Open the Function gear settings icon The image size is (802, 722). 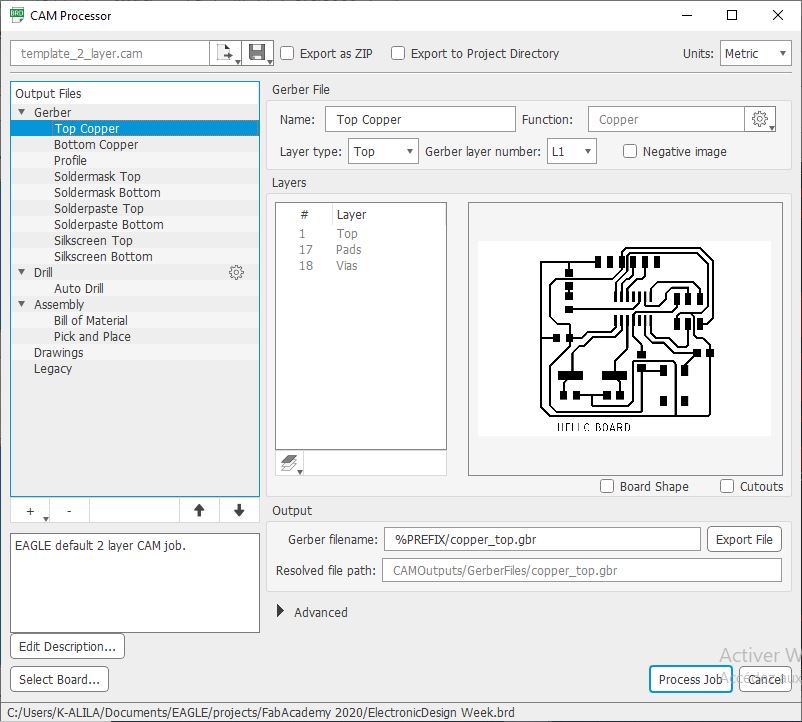pyautogui.click(x=760, y=119)
